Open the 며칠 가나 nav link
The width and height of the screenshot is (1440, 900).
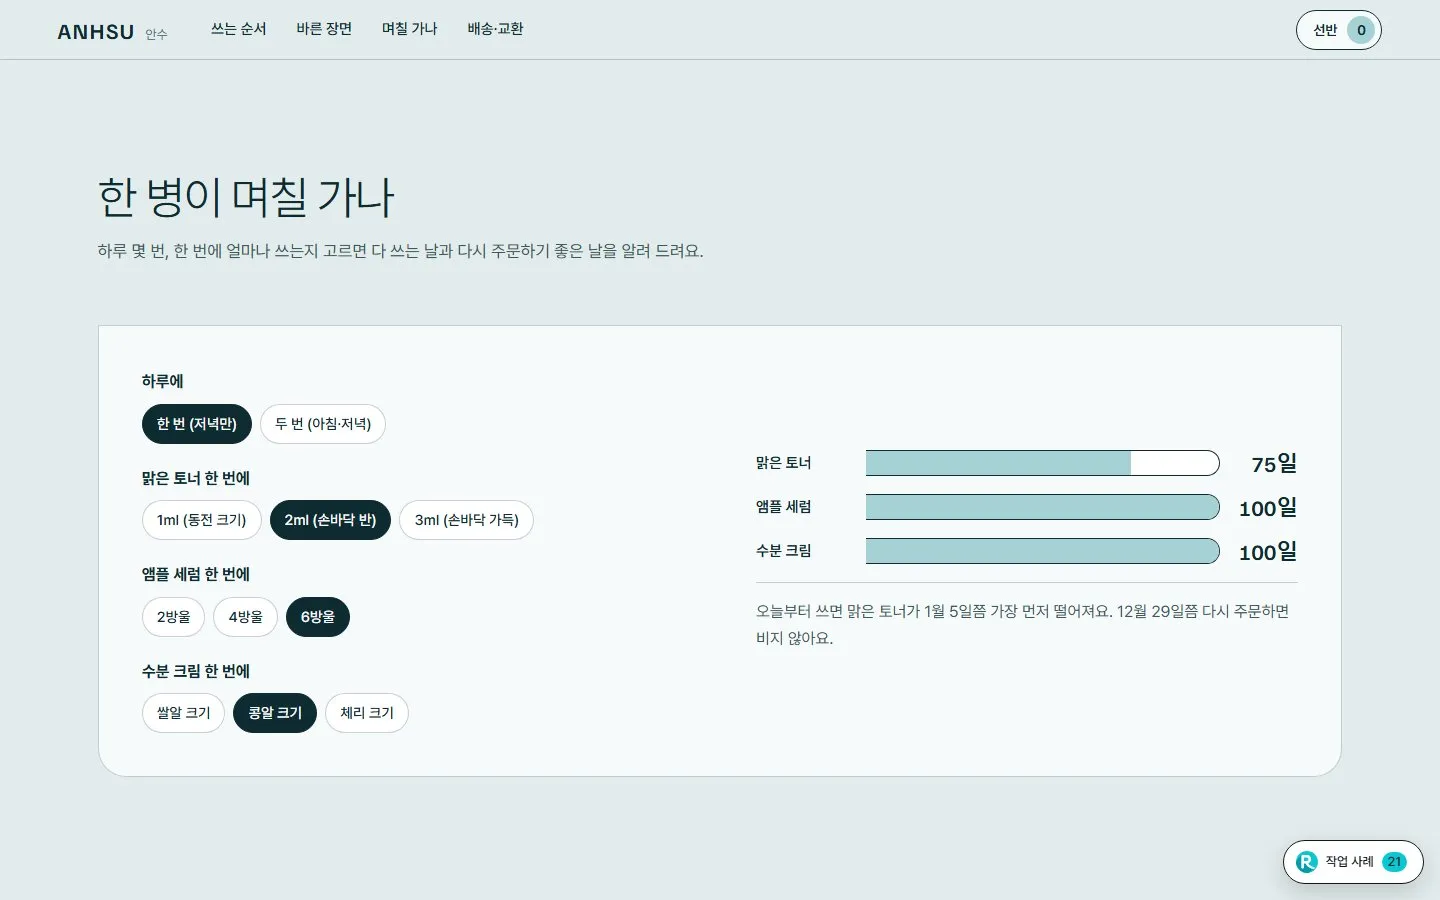coord(410,29)
